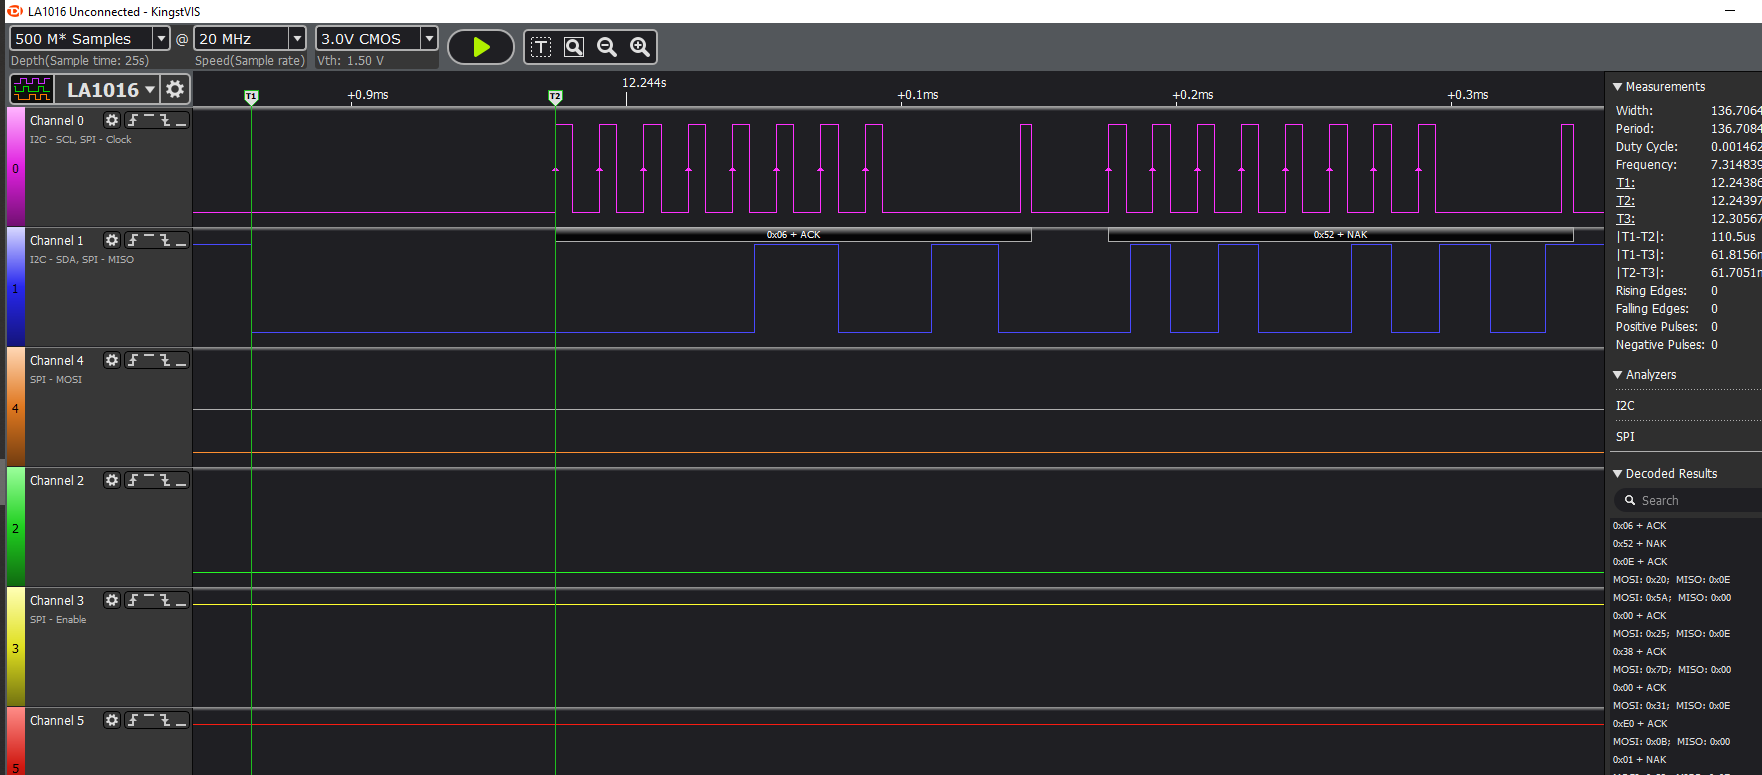Screen dimensions: 1762x775
Task: Zoom in the waveform view
Action: (640, 47)
